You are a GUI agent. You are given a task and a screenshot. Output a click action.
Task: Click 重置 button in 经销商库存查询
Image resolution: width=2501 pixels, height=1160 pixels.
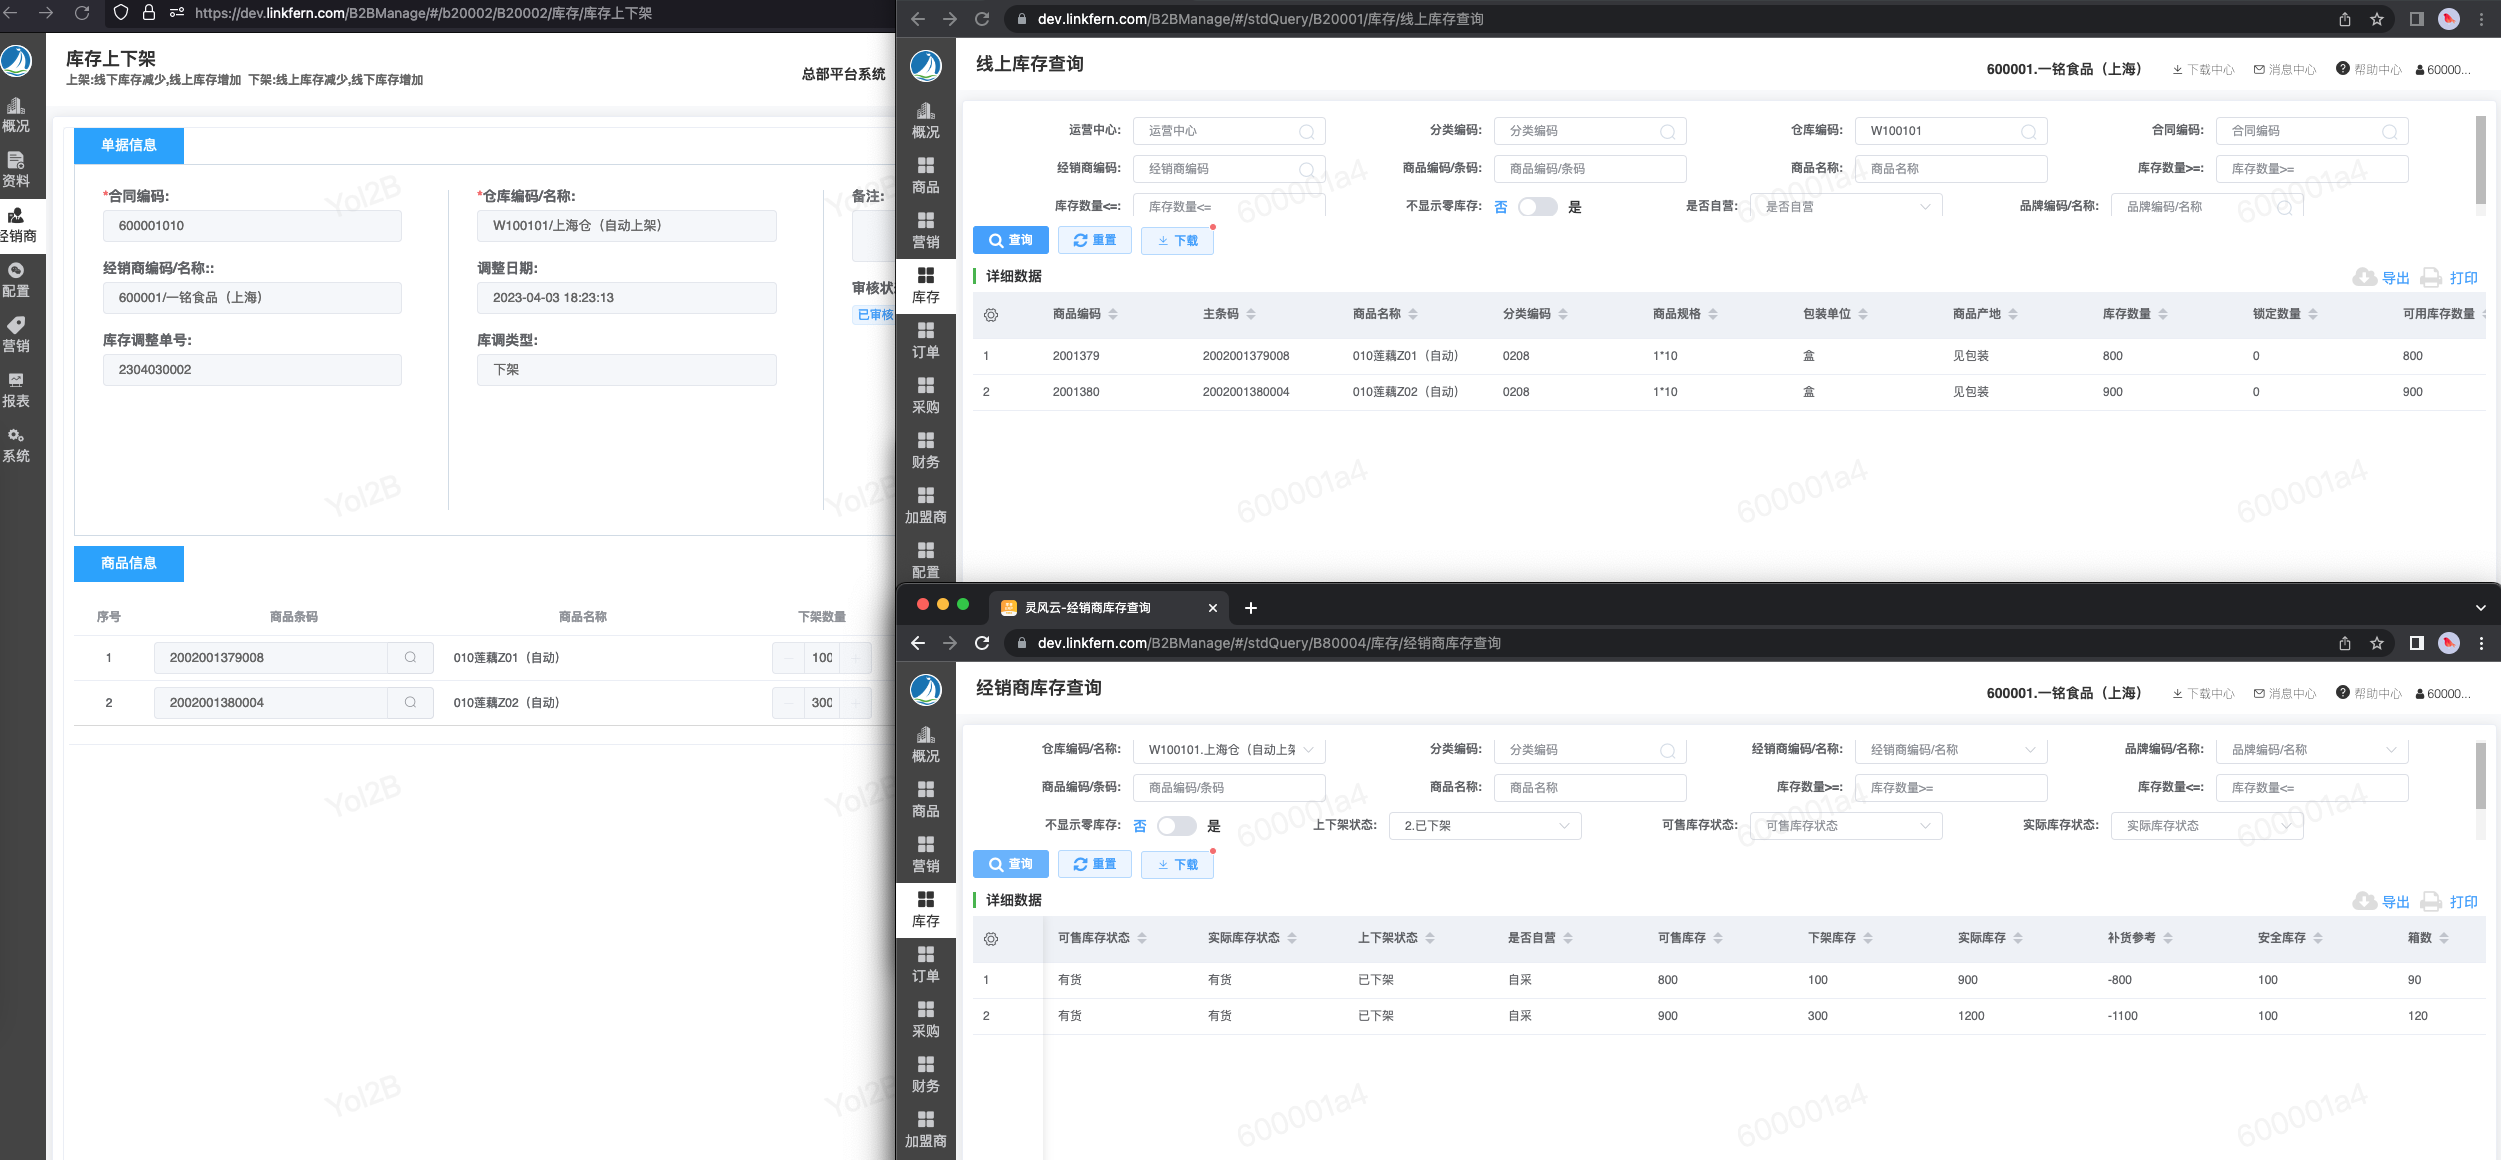(x=1094, y=864)
